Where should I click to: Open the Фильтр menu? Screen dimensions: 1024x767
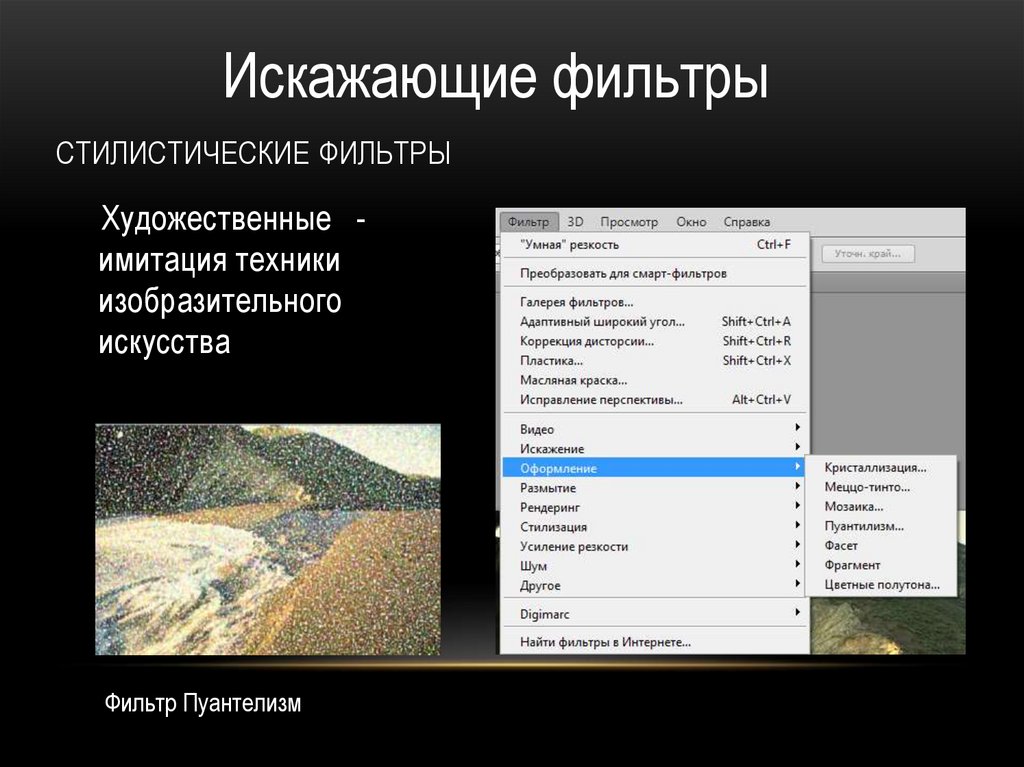[x=528, y=222]
